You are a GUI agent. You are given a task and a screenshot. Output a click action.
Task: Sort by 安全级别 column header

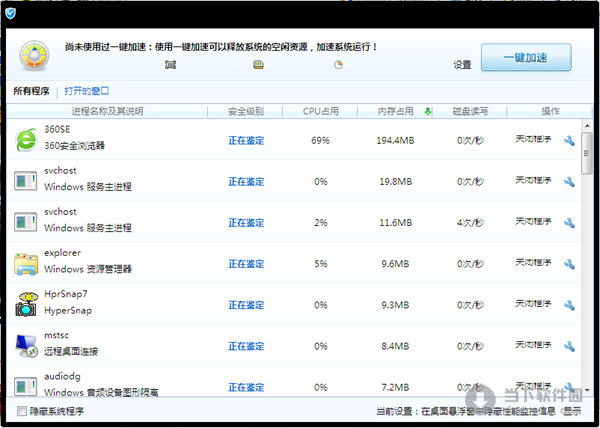click(246, 111)
